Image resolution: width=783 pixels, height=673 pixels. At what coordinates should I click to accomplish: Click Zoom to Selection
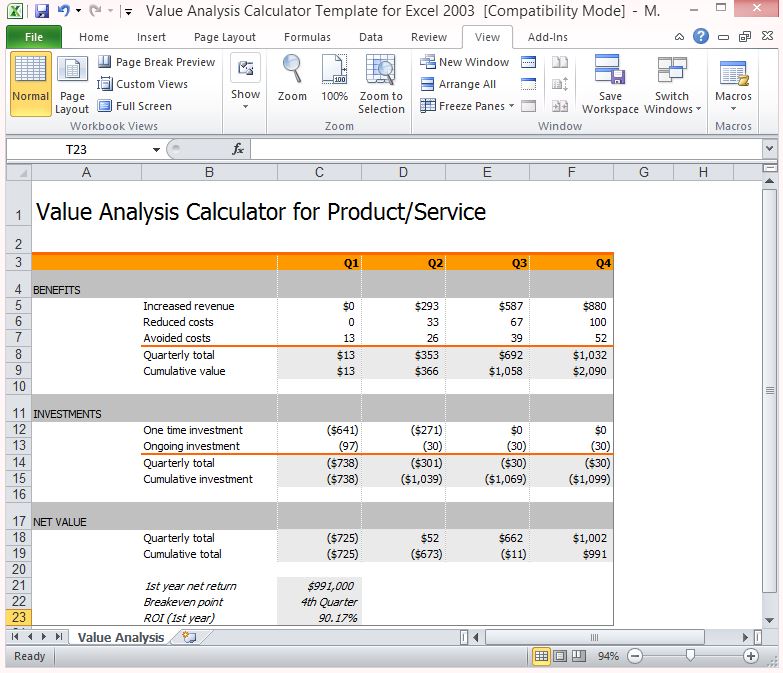pyautogui.click(x=381, y=83)
